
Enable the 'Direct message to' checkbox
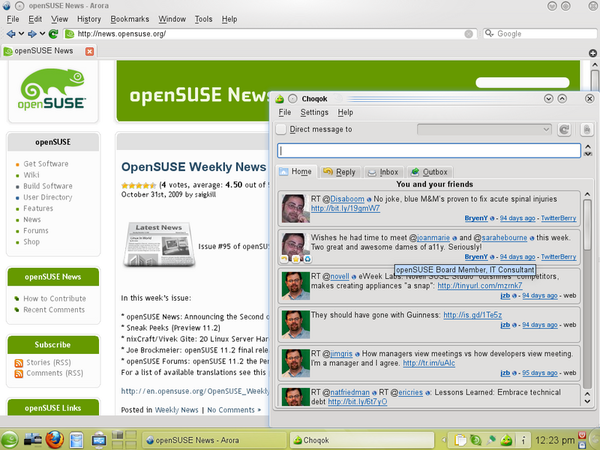(x=281, y=129)
